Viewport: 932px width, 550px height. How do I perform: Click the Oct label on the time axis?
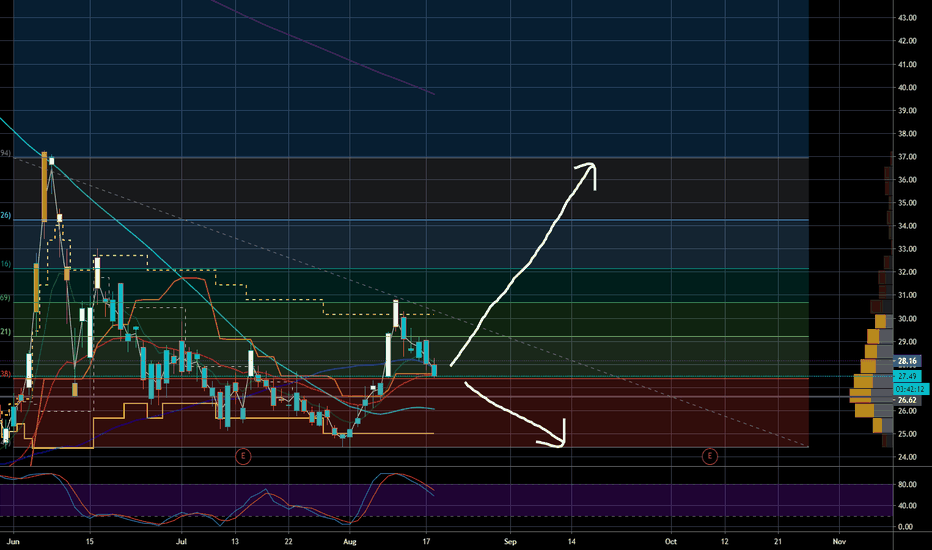[x=671, y=542]
